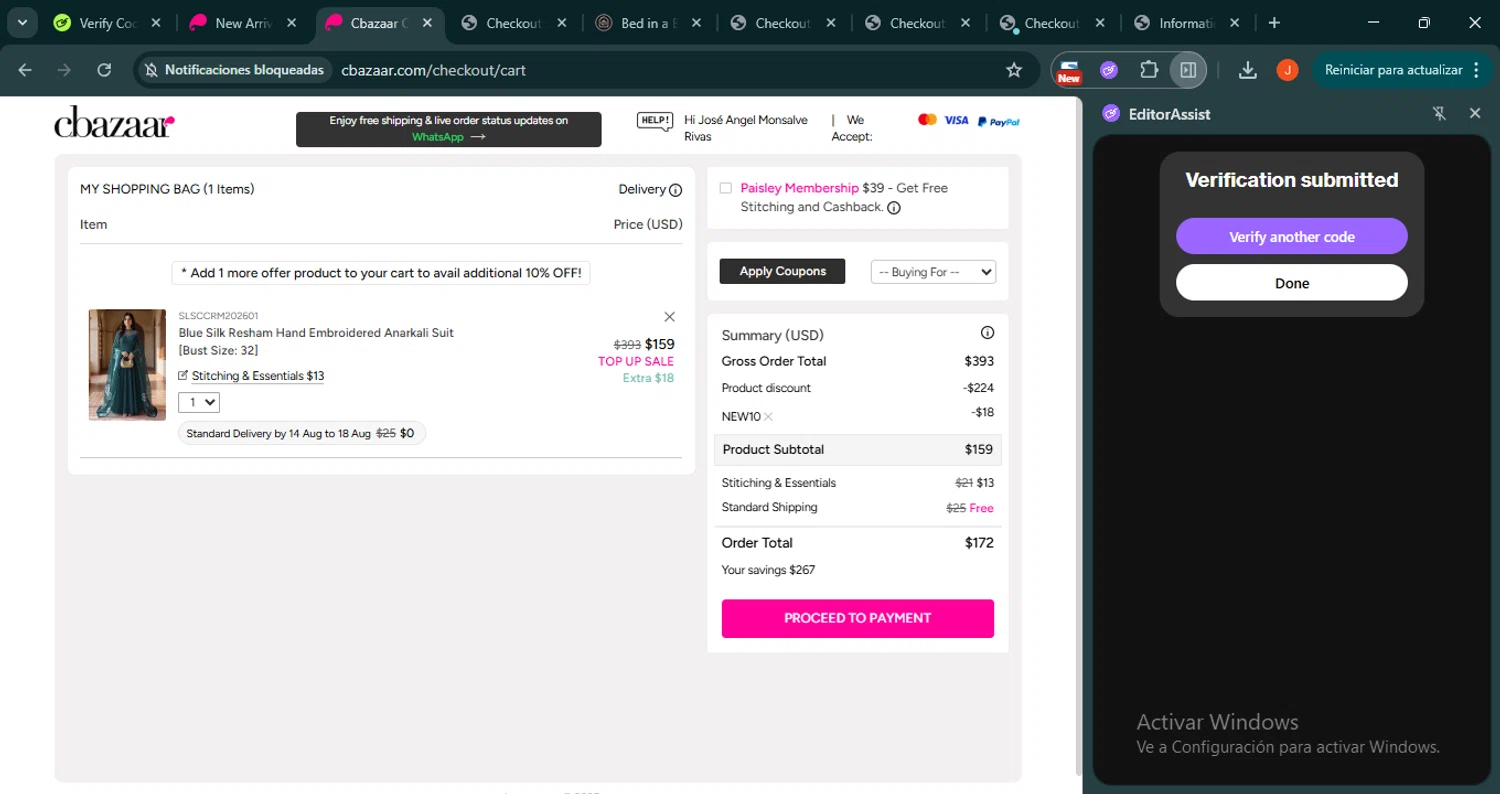Open the Buying For dropdown

point(933,272)
